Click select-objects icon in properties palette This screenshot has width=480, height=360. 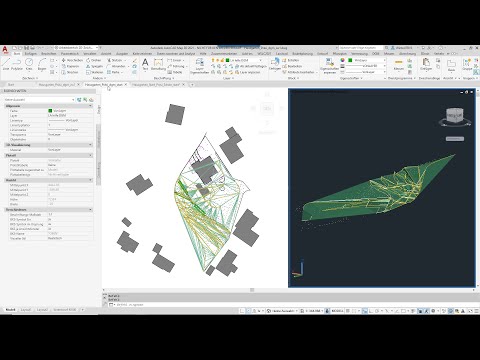[85, 100]
